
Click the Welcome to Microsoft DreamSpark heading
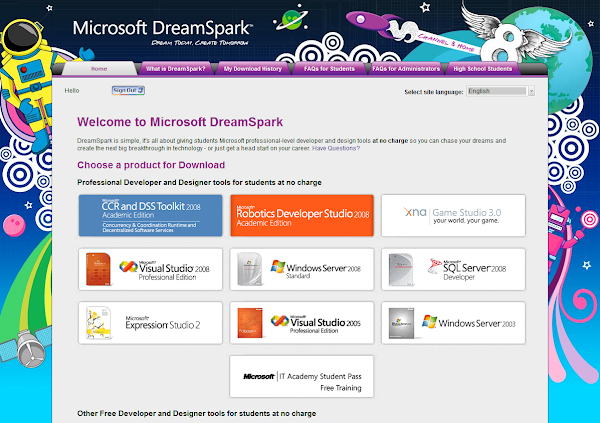180,122
